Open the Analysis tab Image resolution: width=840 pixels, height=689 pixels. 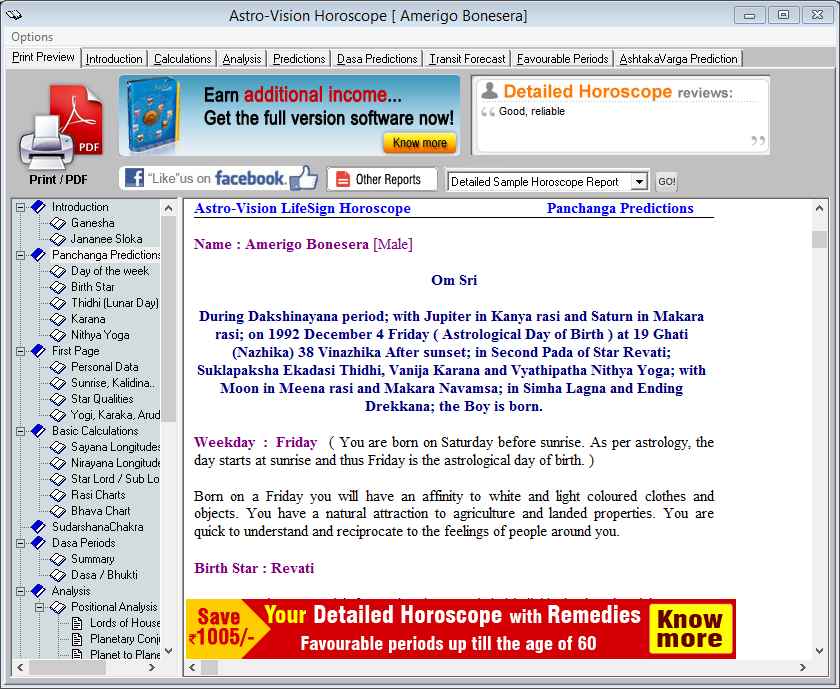[x=242, y=58]
